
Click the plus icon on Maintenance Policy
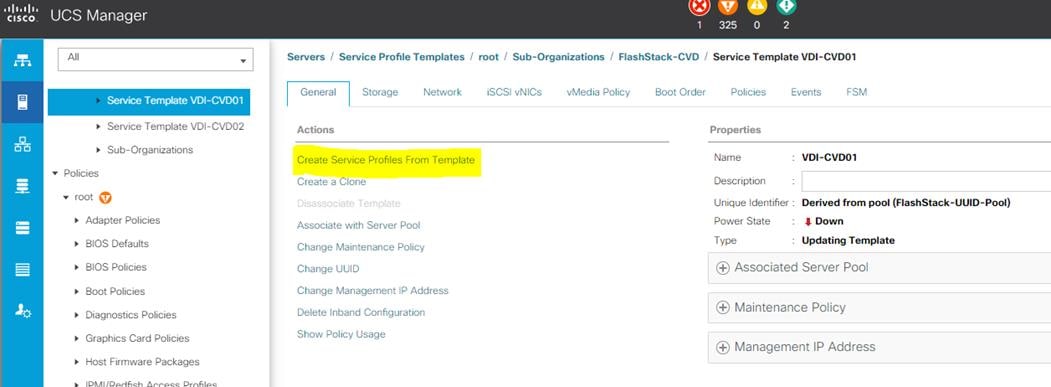pos(723,308)
